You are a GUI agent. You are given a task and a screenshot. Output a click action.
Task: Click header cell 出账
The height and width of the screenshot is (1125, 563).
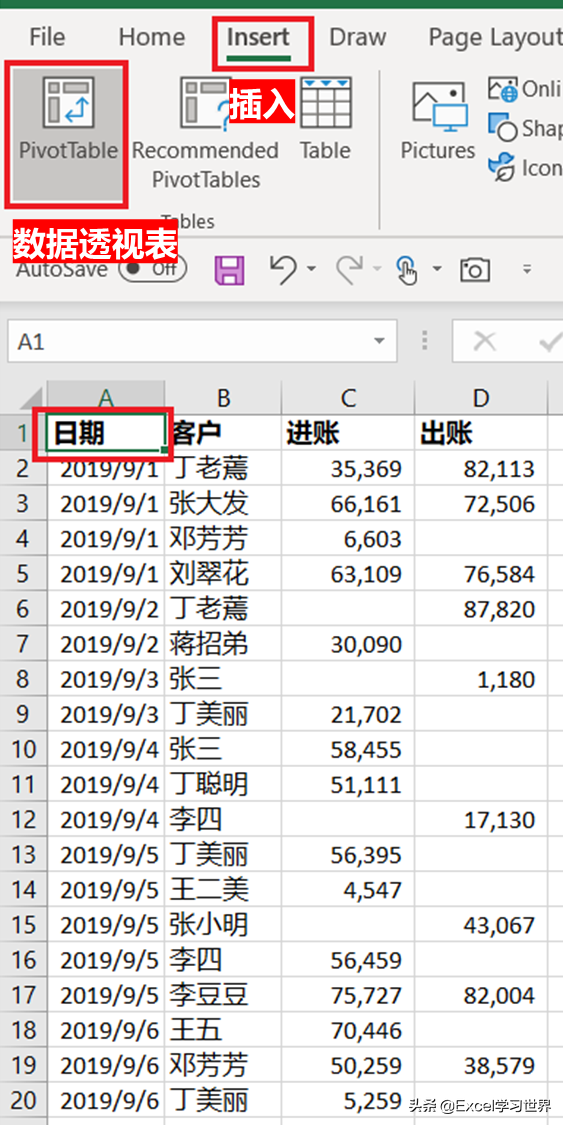point(481,433)
